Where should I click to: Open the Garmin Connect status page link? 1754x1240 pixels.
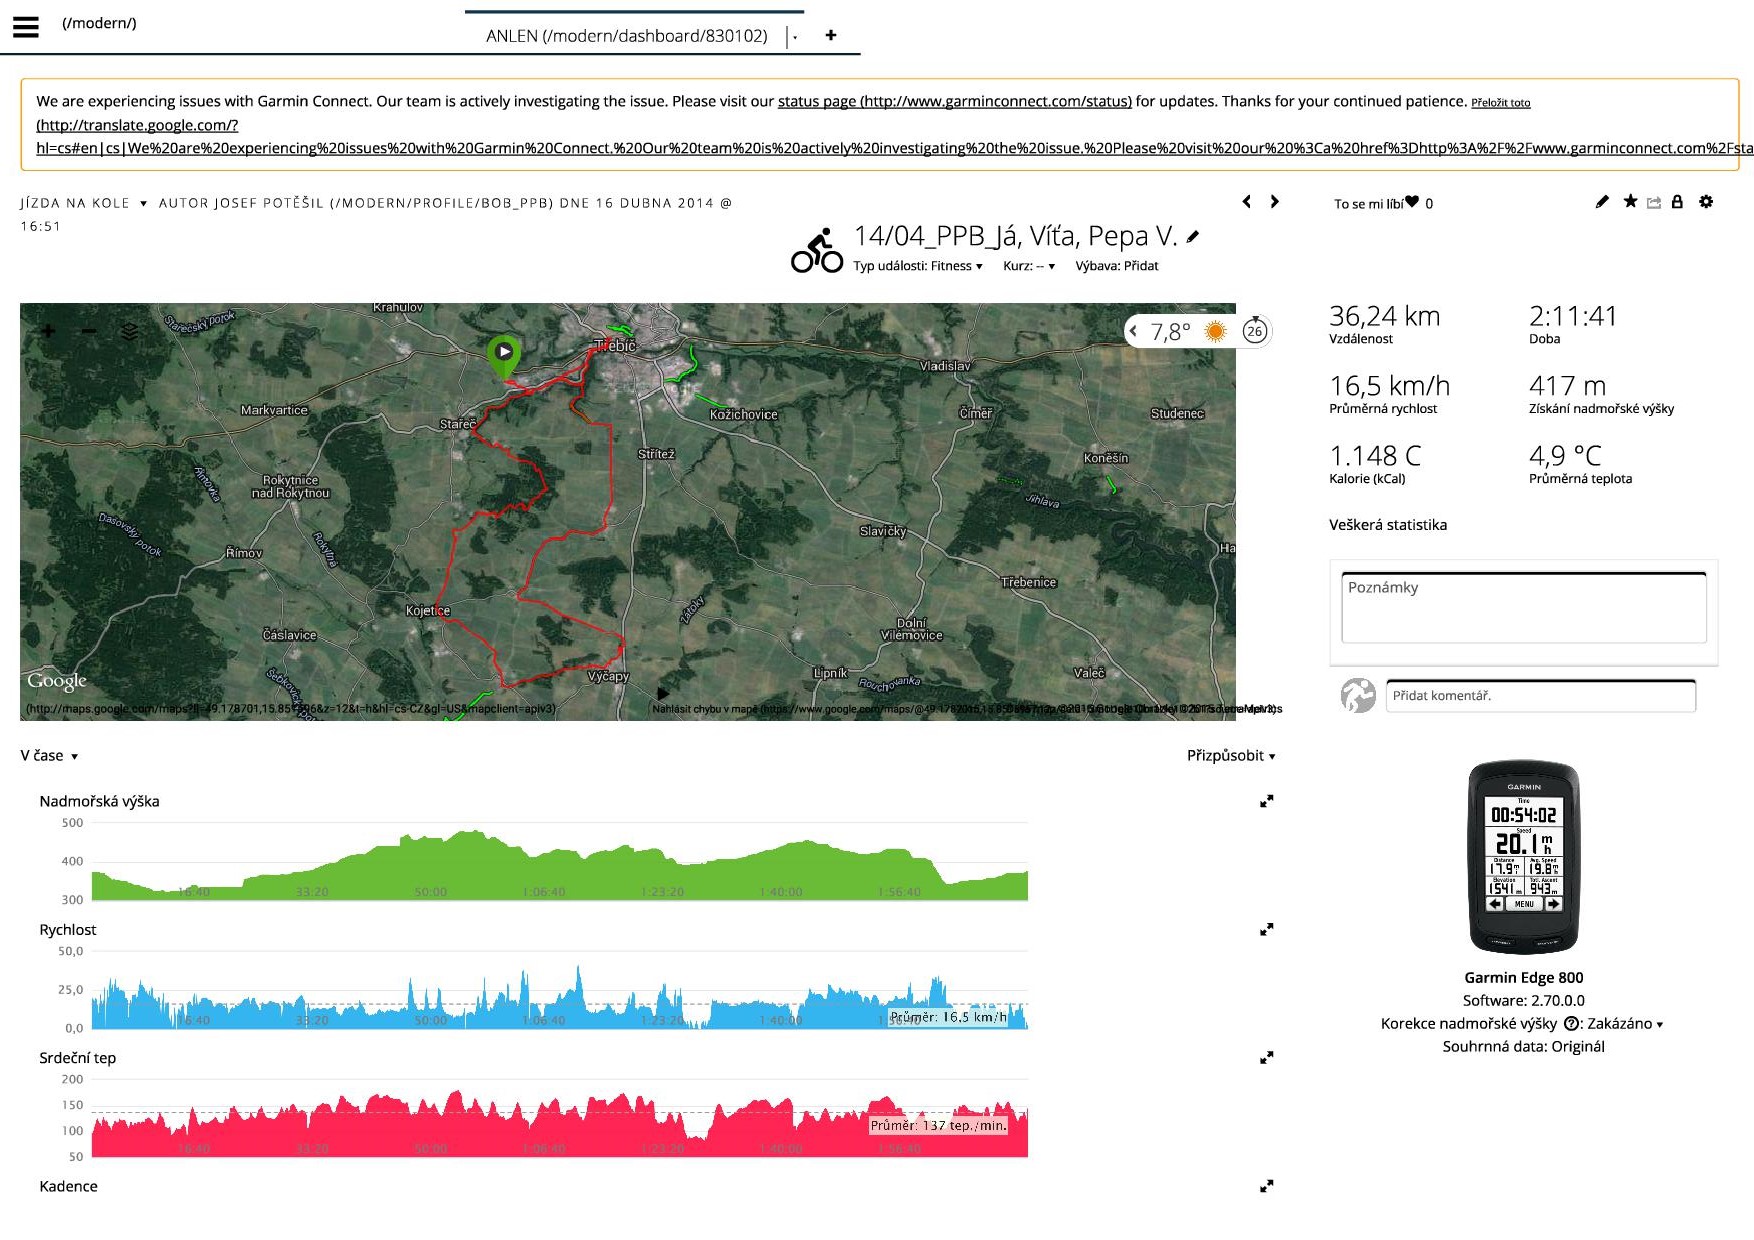[954, 101]
